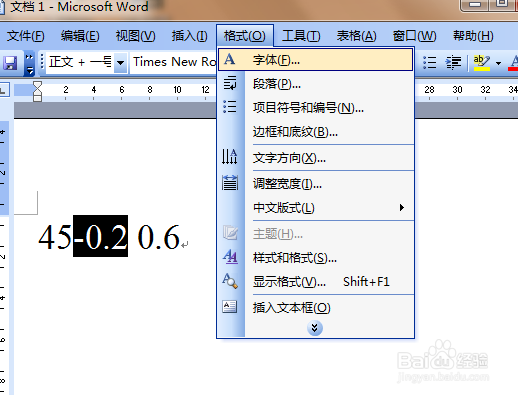Open the 文件(F) menu
Screen dimensions: 518x395
26,36
